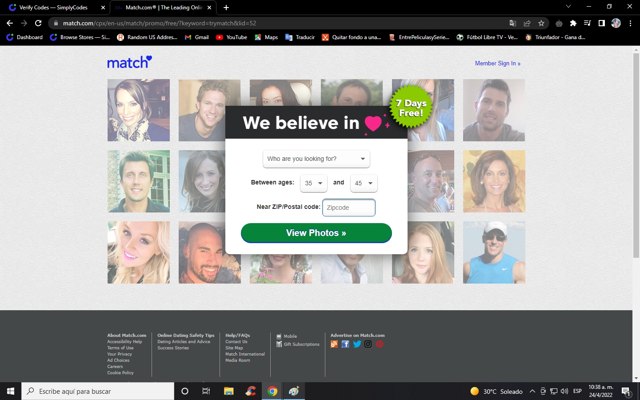Open the Fútbol Libre TV bookmark
640x400 pixels.
pos(487,37)
